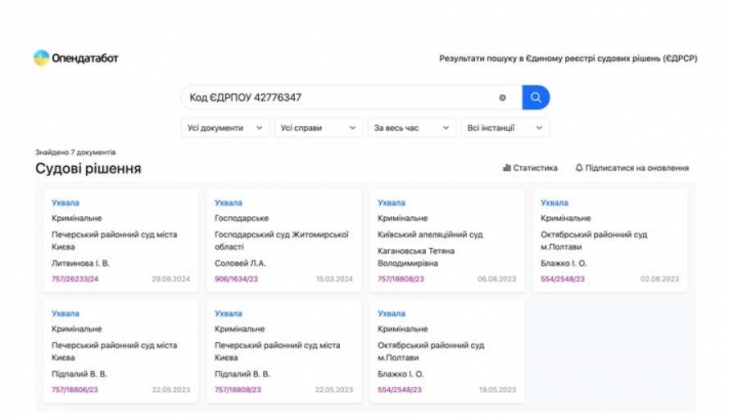Image resolution: width=729 pixels, height=420 pixels.
Task: Click the Статистика bar chart icon
Action: [x=506, y=168]
